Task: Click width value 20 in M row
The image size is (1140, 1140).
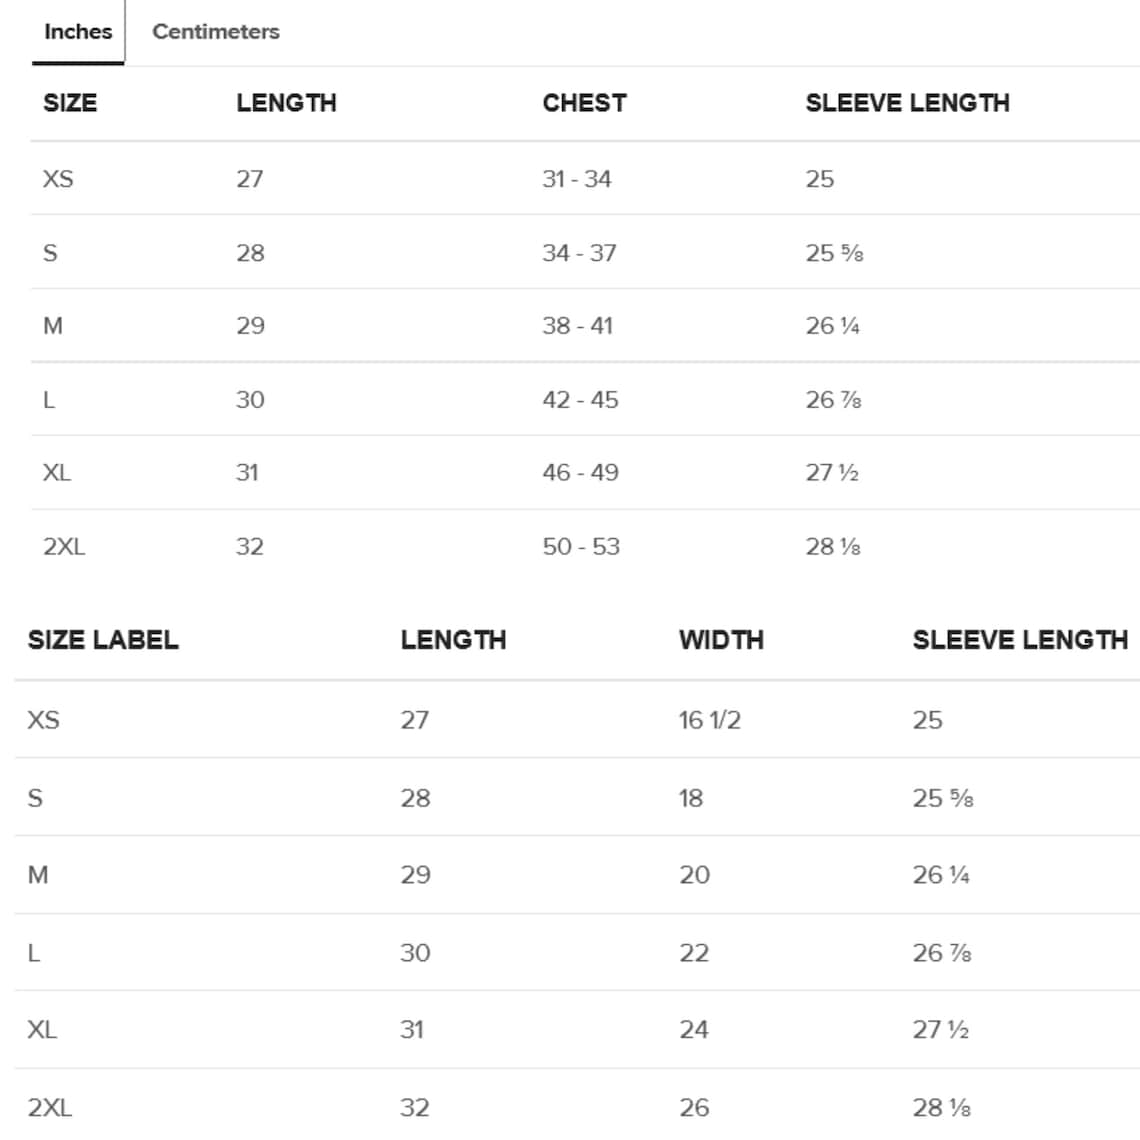Action: coord(694,875)
